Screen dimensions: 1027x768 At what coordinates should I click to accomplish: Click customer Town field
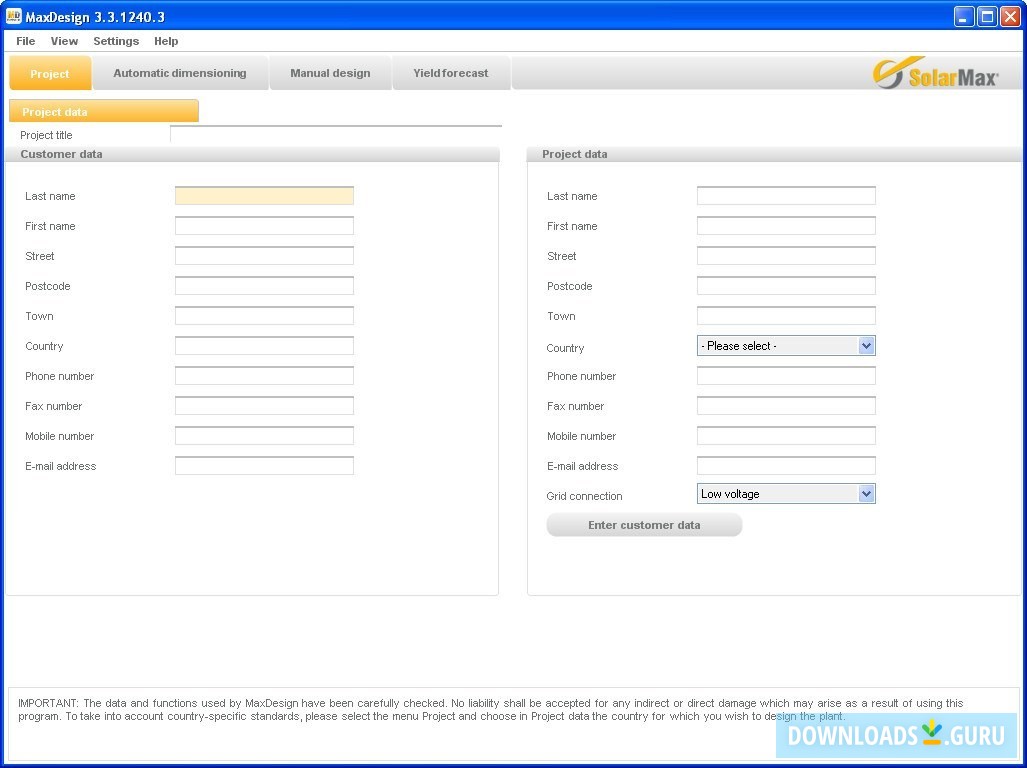coord(264,316)
